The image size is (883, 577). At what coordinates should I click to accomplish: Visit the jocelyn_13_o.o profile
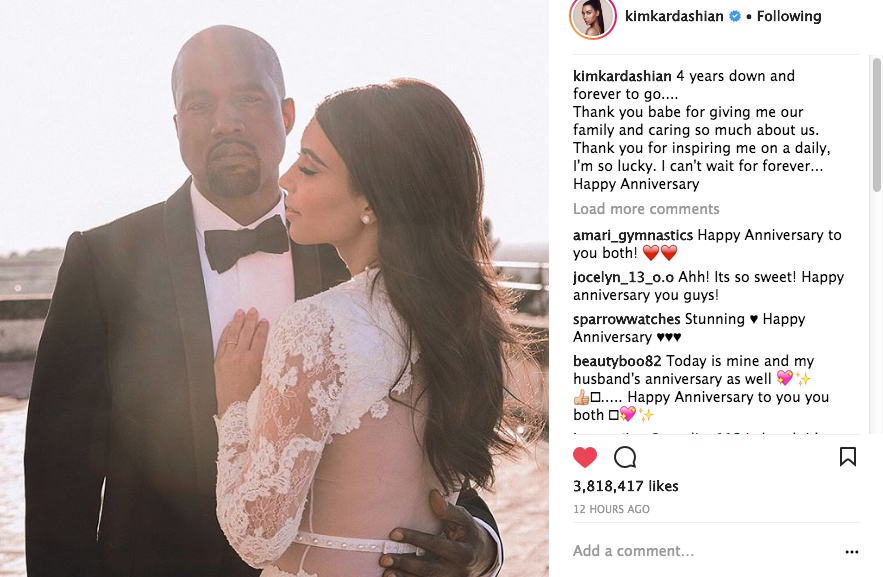[623, 278]
